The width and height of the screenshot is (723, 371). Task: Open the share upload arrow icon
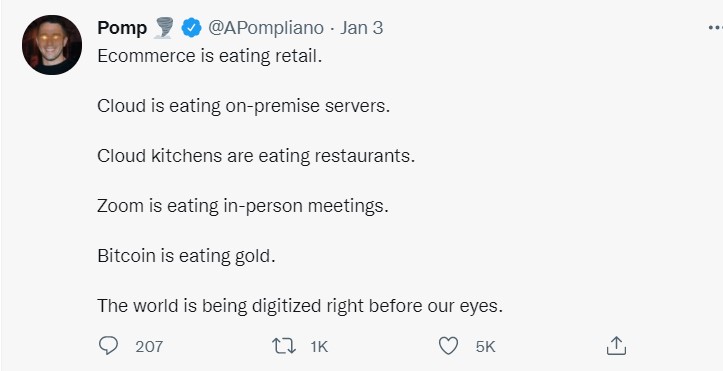pyautogui.click(x=616, y=345)
